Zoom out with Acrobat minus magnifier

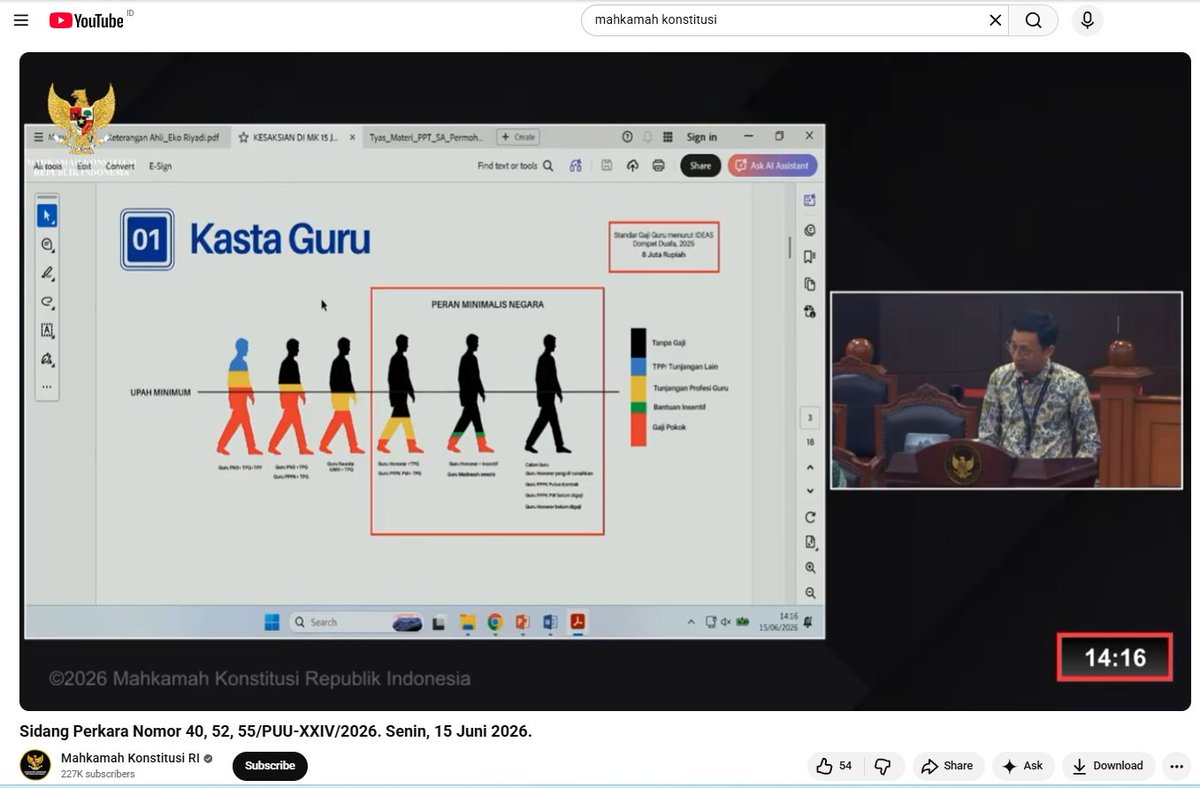click(x=810, y=593)
